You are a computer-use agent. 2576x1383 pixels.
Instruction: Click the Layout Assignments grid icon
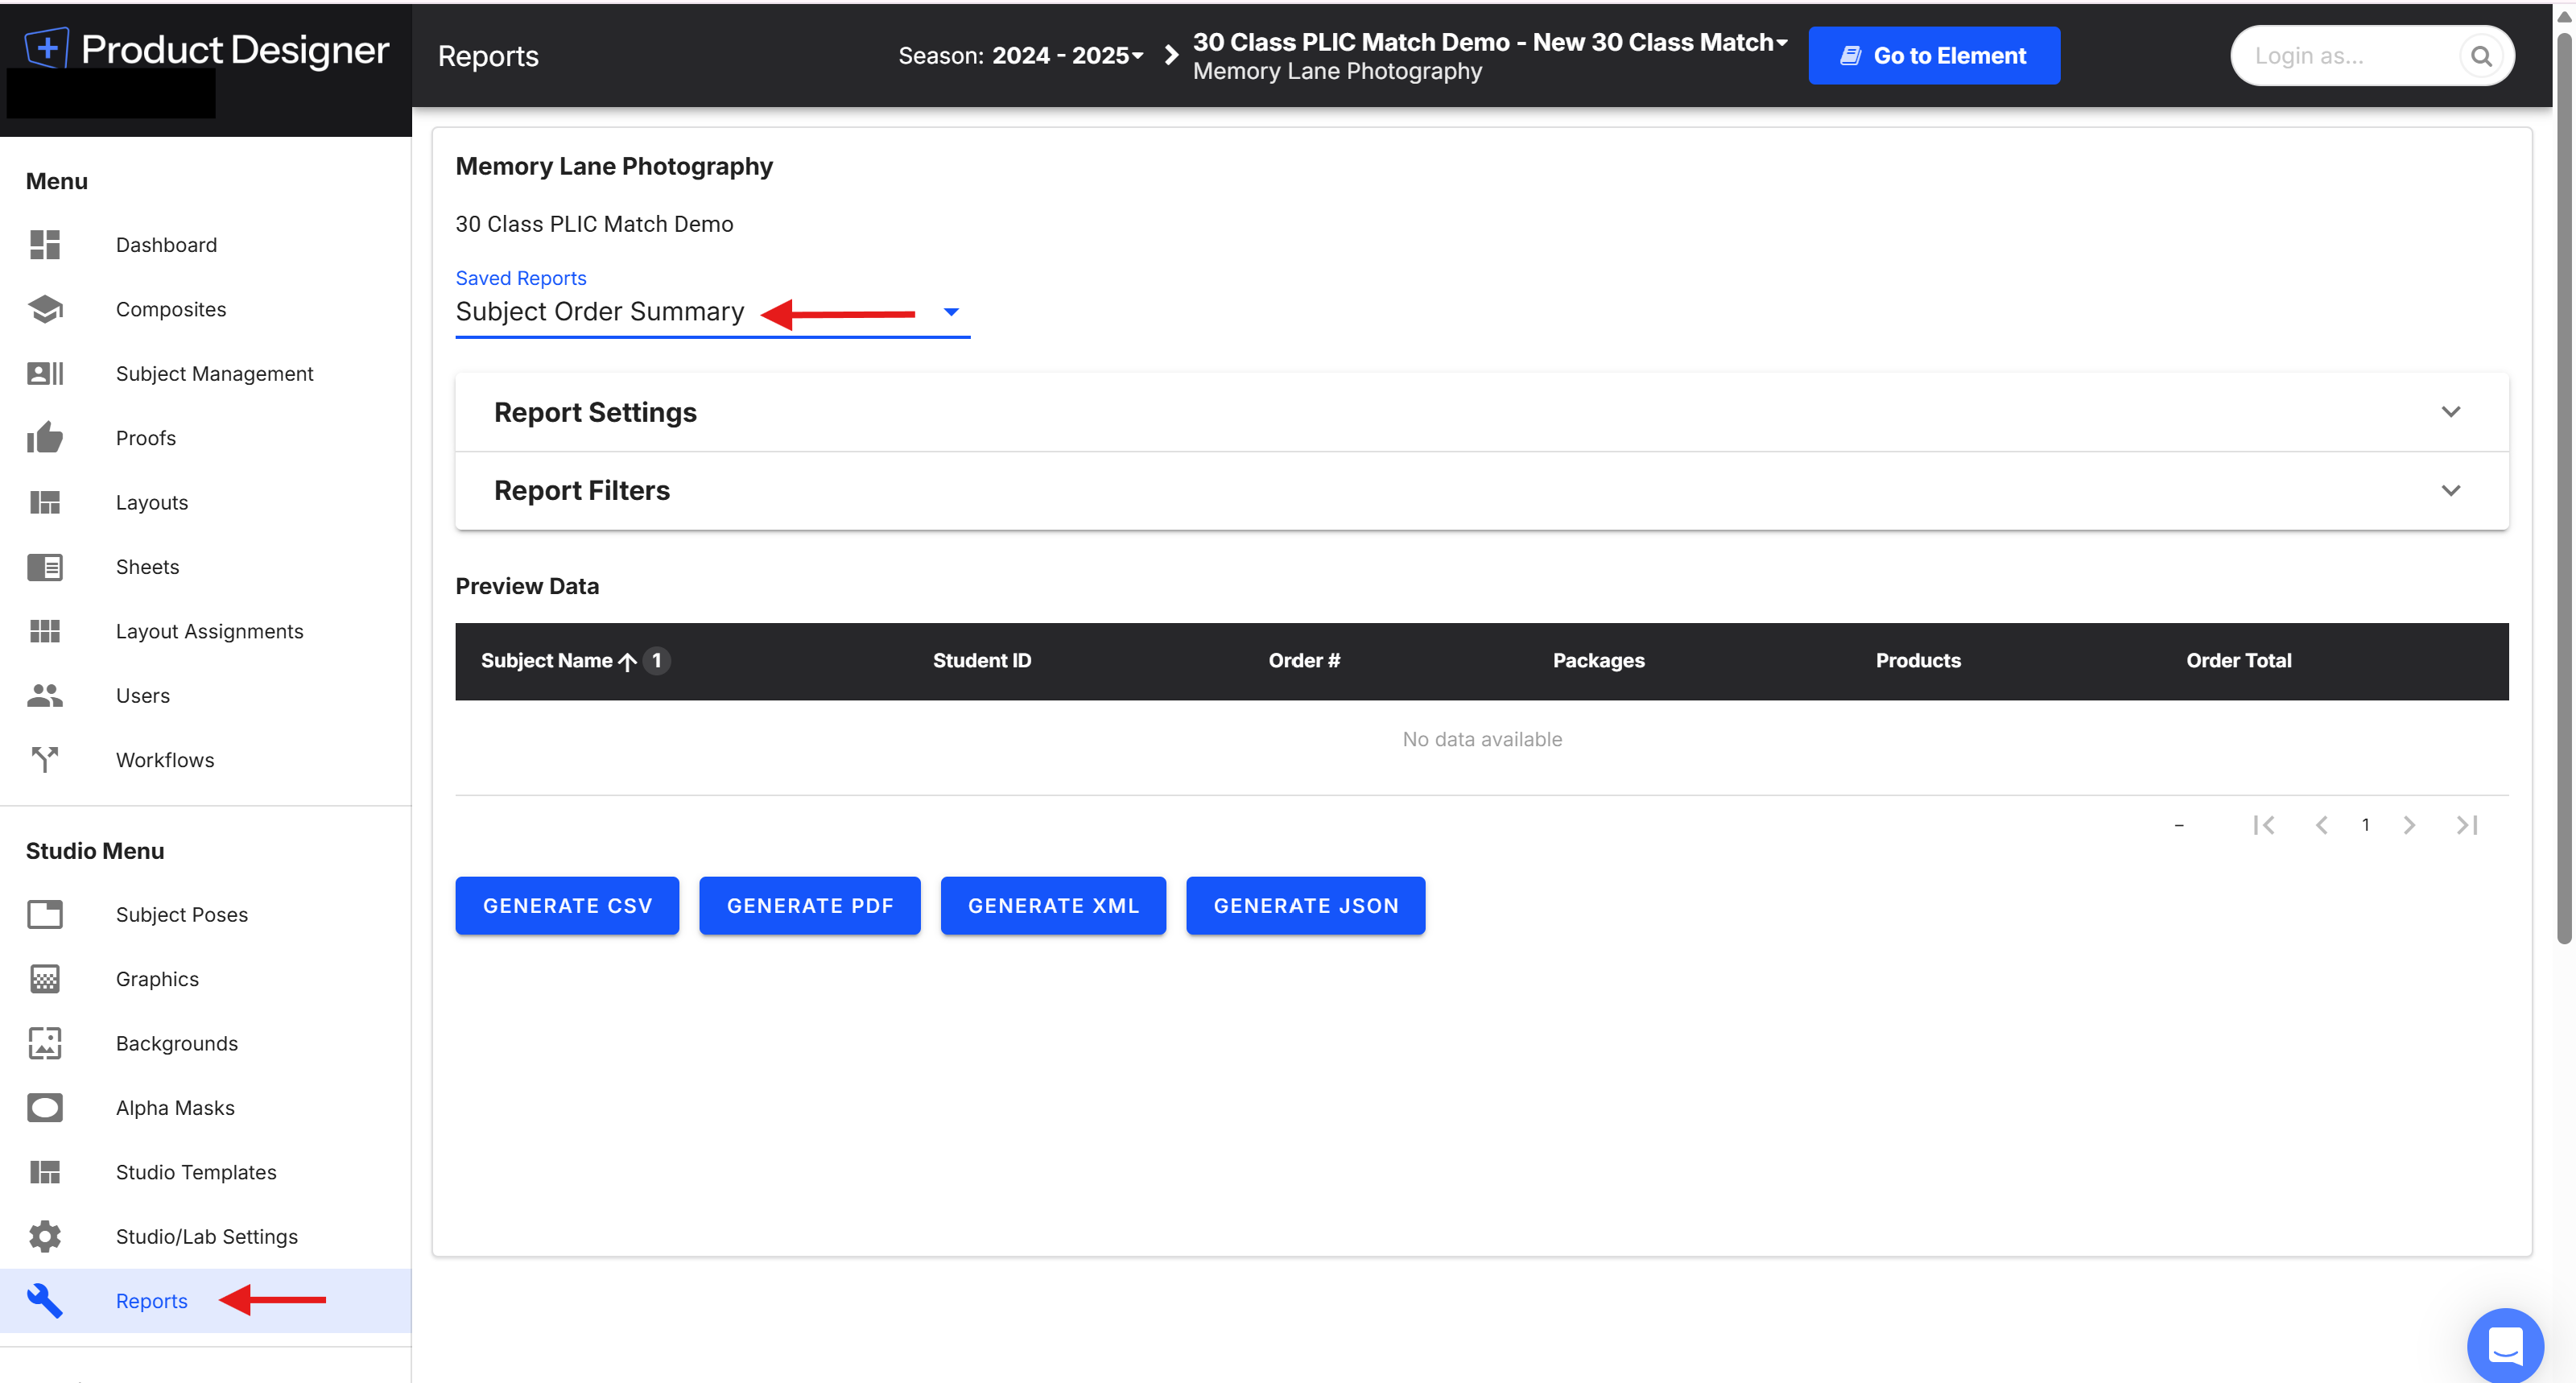(45, 631)
